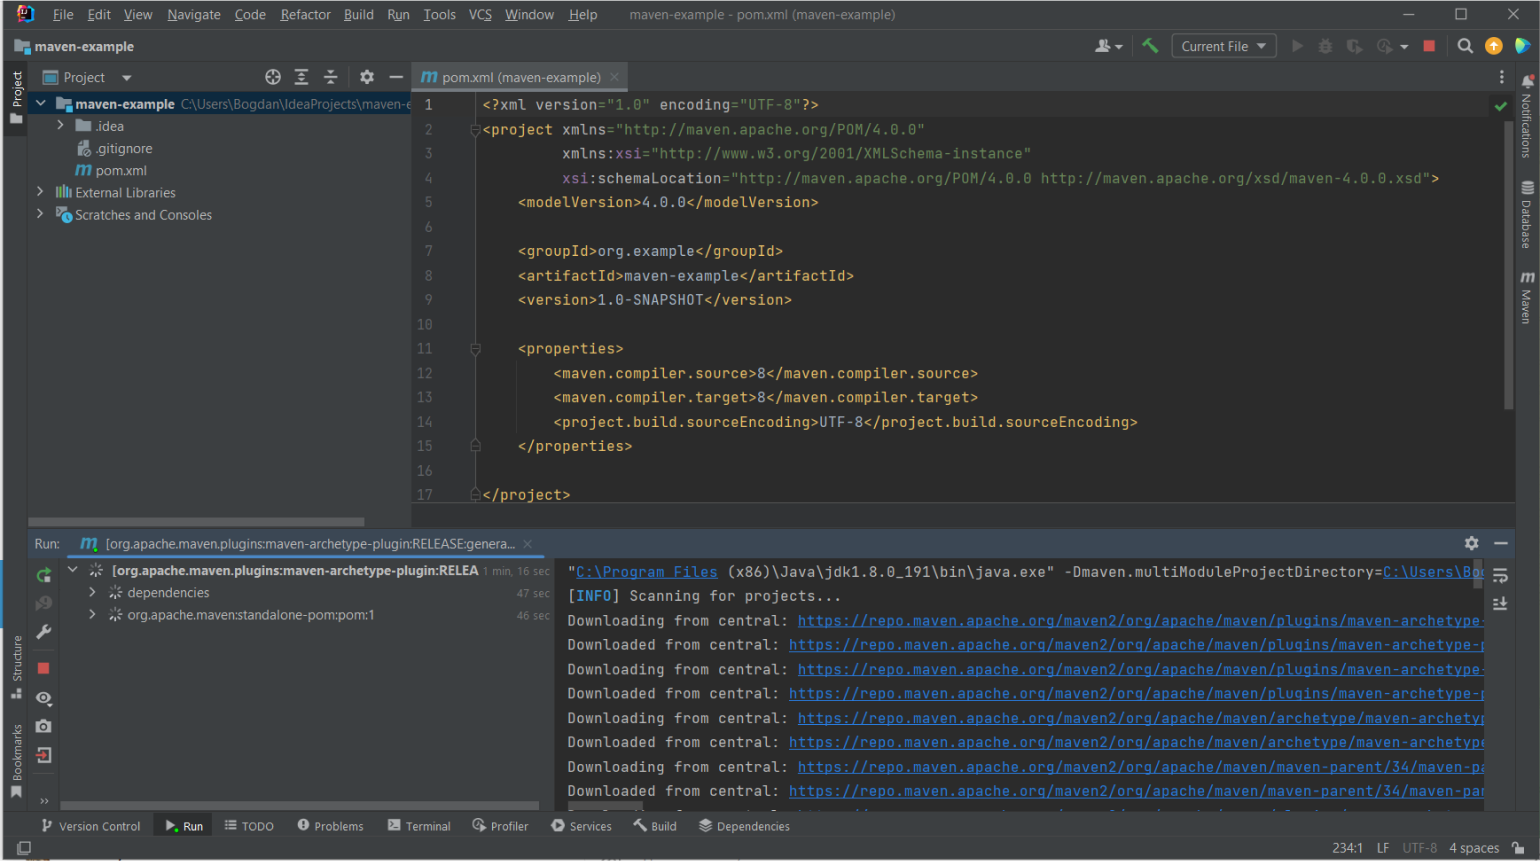Open the Maven tool window
This screenshot has width=1540, height=861.
pyautogui.click(x=1527, y=297)
